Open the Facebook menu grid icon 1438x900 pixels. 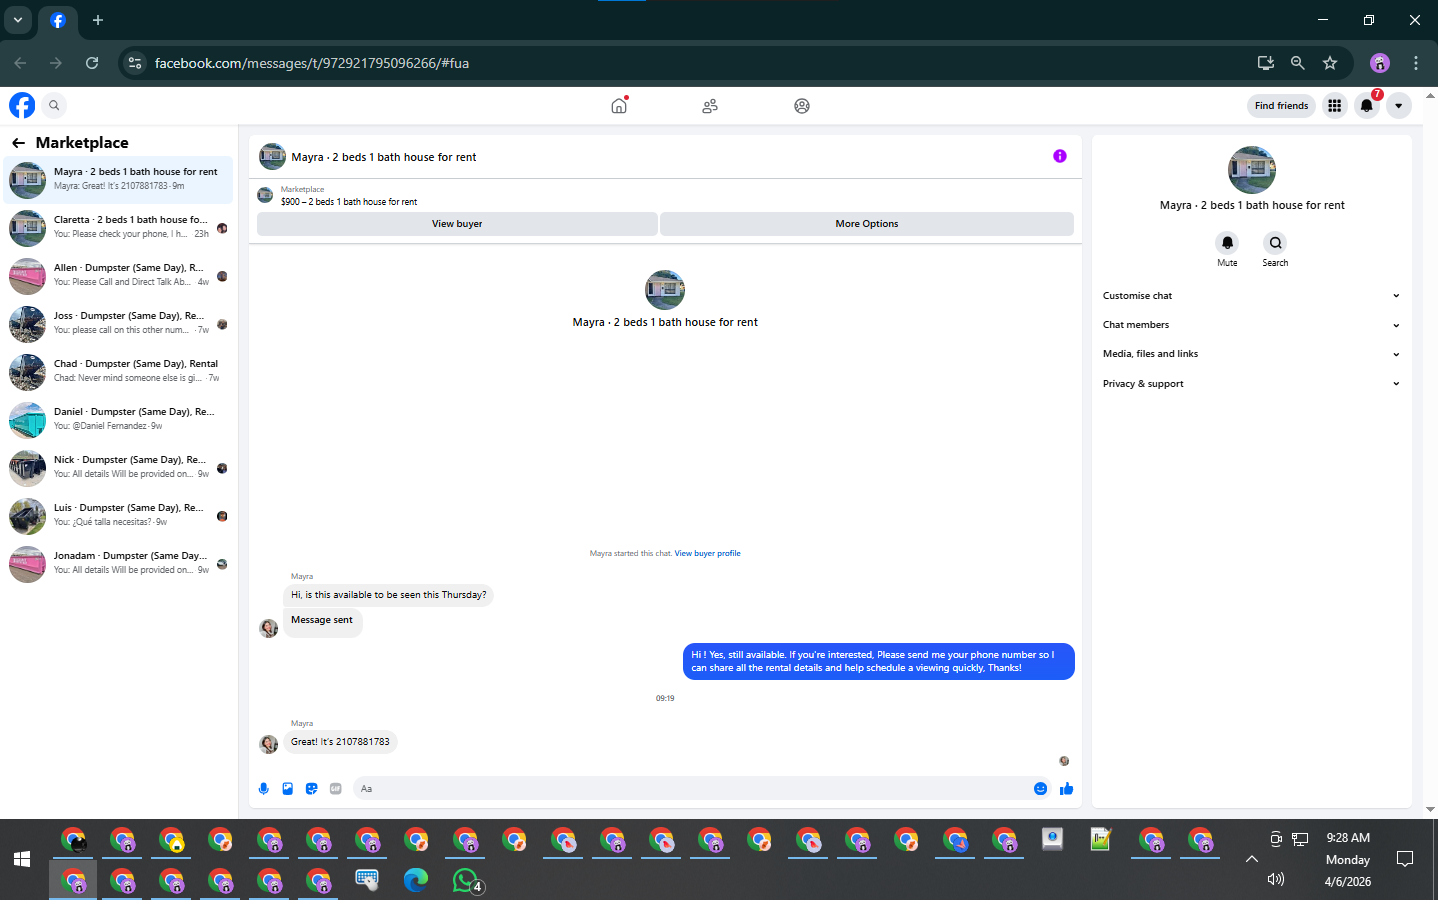pos(1335,105)
